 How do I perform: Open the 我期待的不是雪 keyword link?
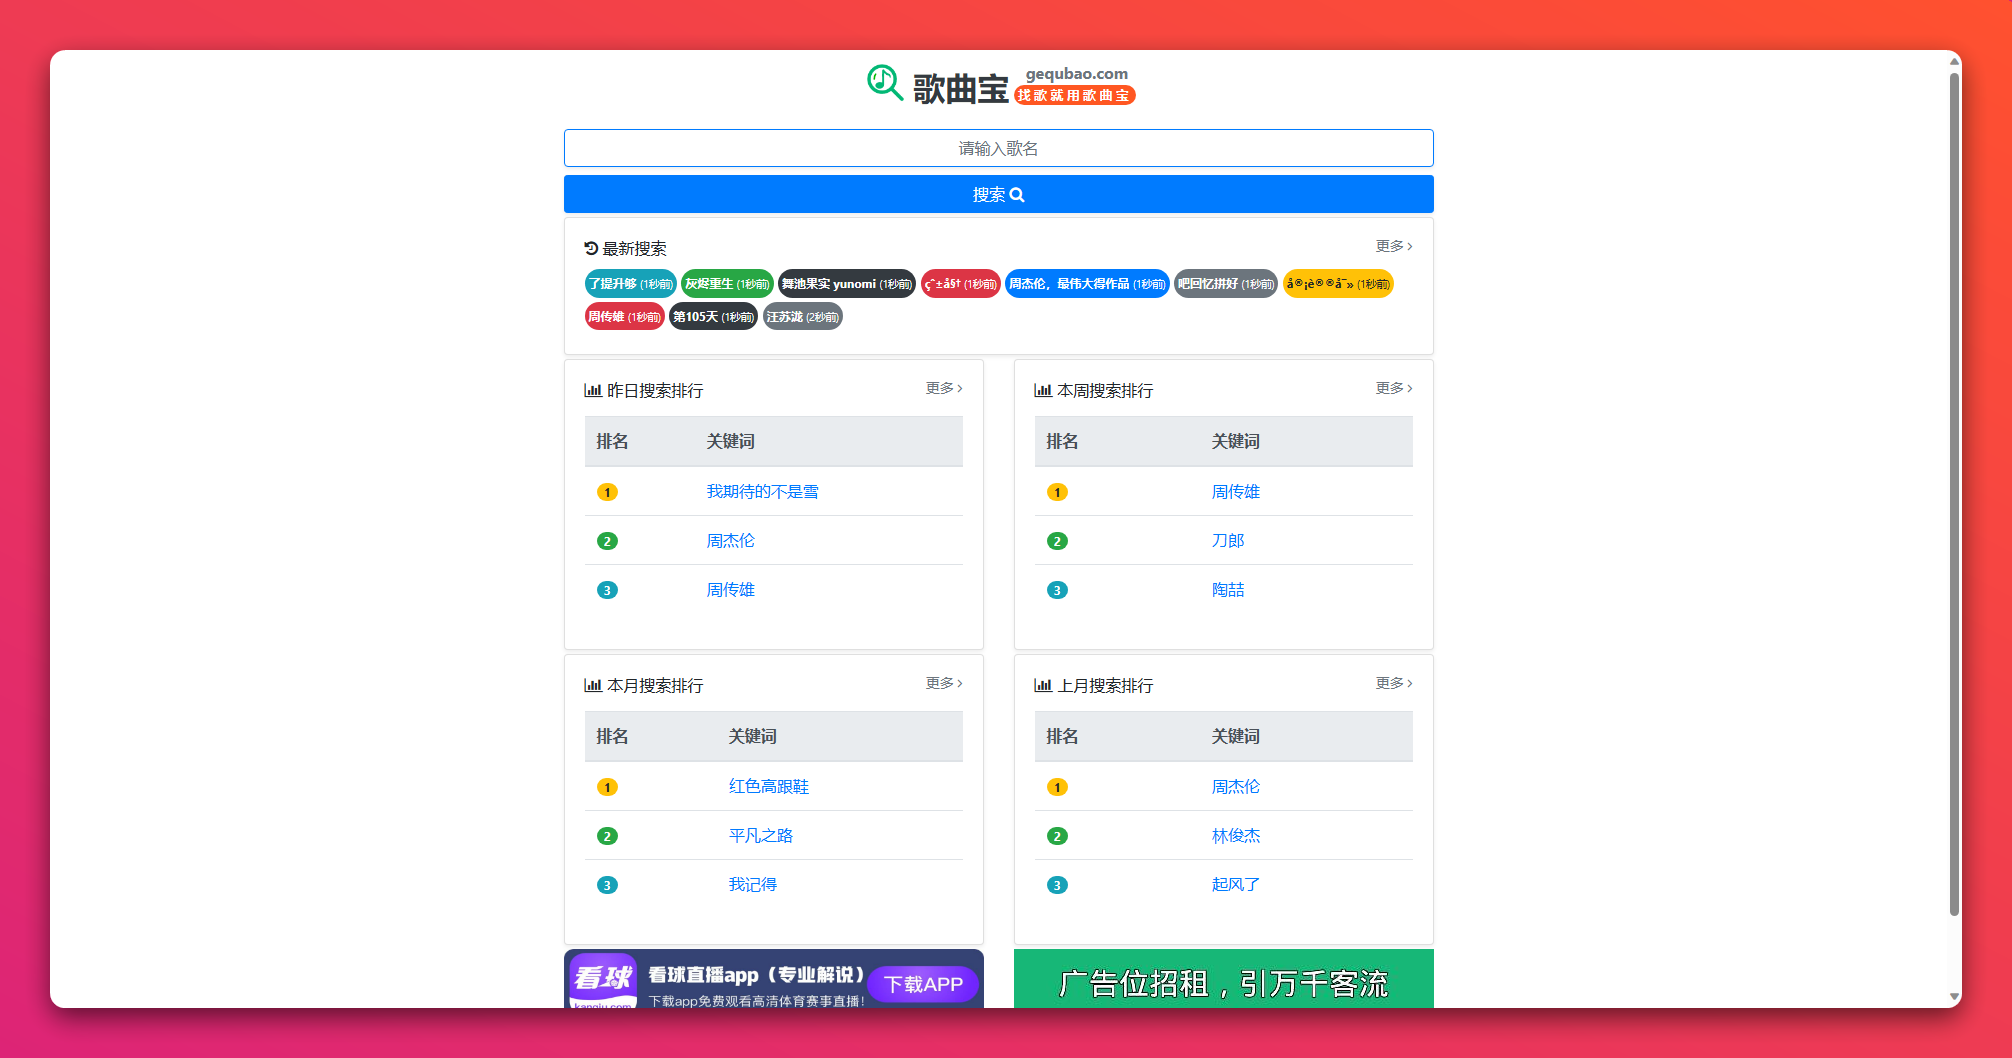762,492
